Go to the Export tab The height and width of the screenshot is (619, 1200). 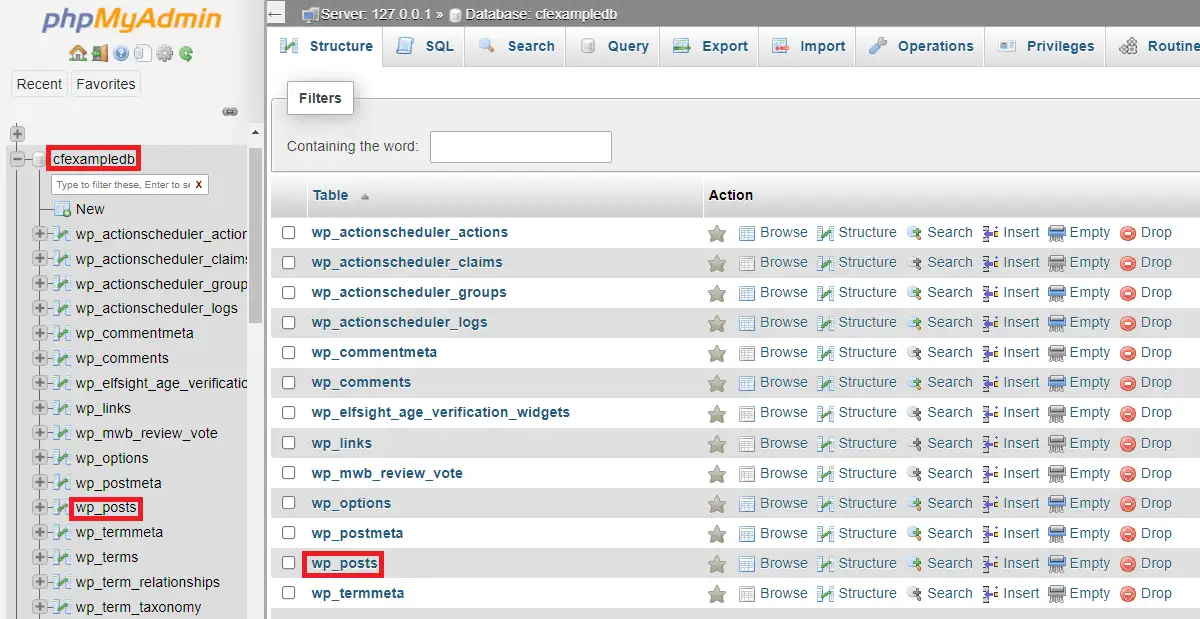(709, 46)
